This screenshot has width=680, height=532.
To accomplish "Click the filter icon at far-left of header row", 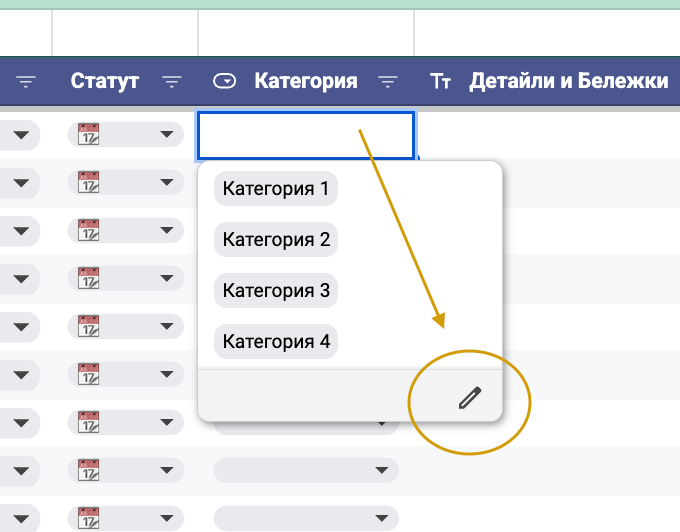I will tap(26, 82).
